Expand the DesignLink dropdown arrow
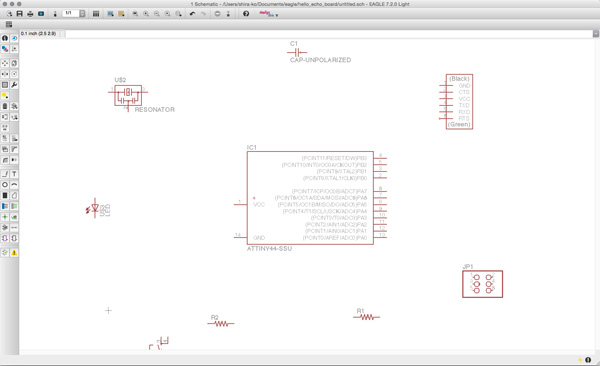Image resolution: width=600 pixels, height=366 pixels. [277, 15]
